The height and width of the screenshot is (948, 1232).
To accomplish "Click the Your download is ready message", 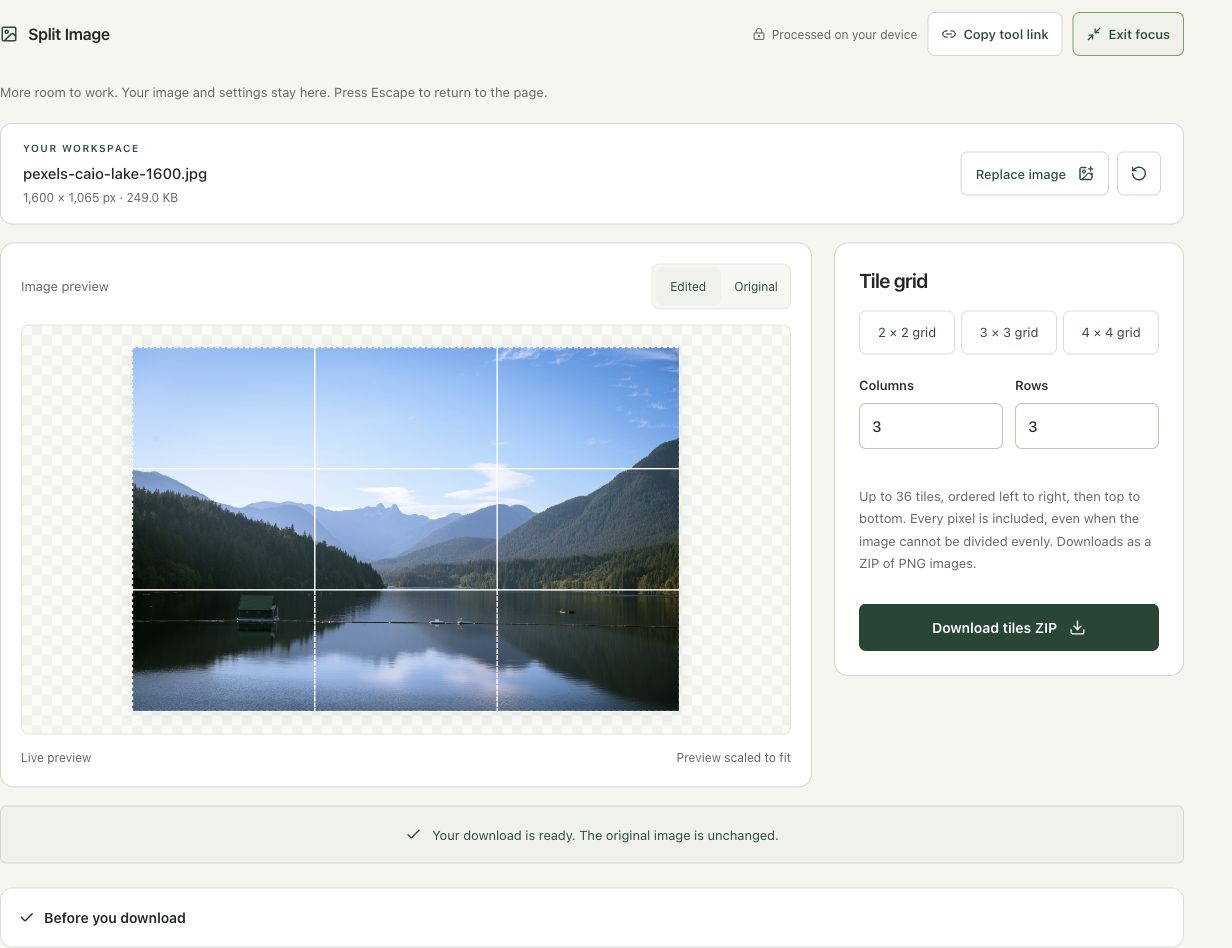I will coord(605,835).
